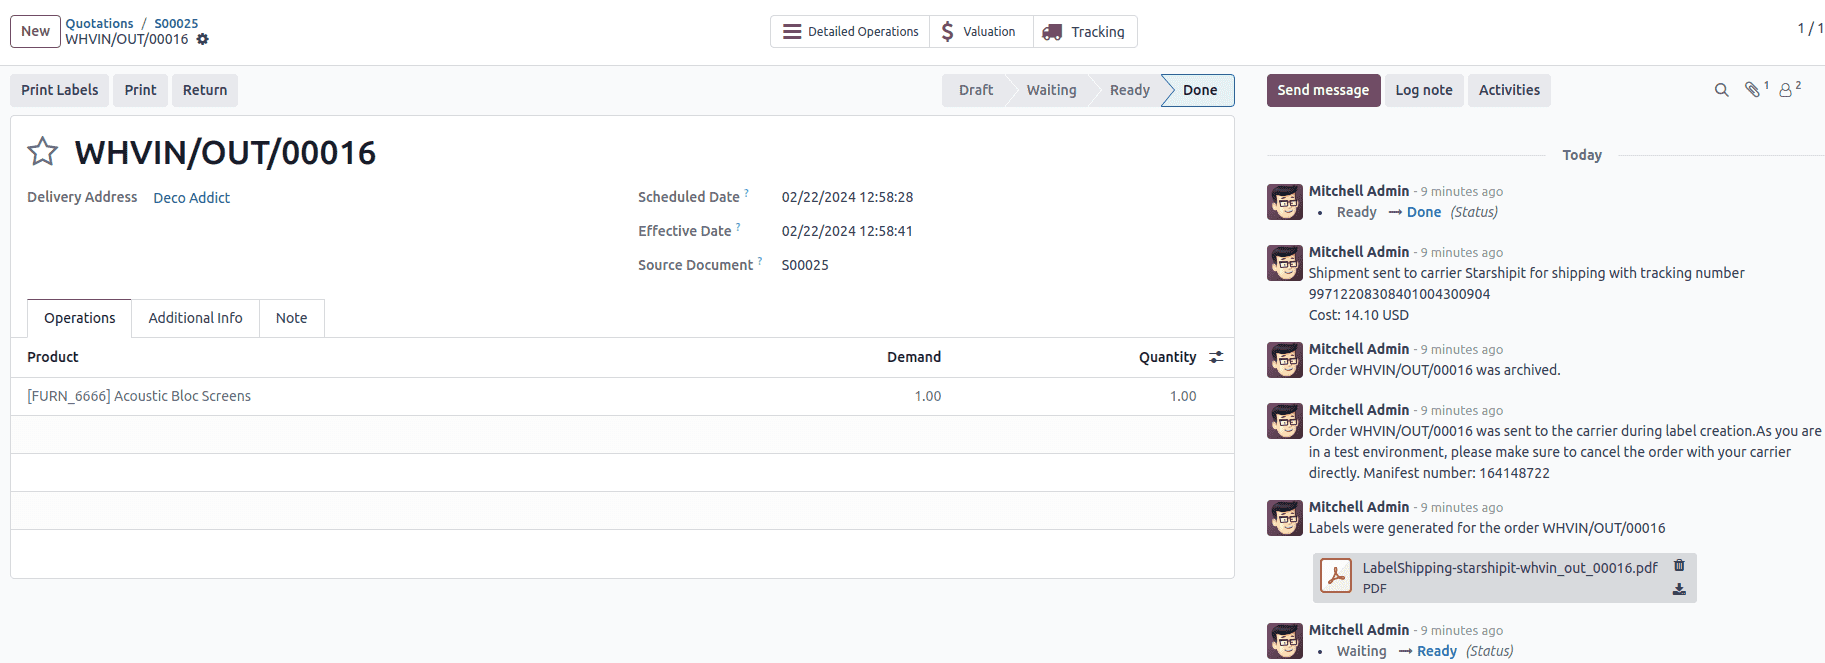Download the LabelShipping PDF attachment
The width and height of the screenshot is (1825, 663).
[1679, 590]
